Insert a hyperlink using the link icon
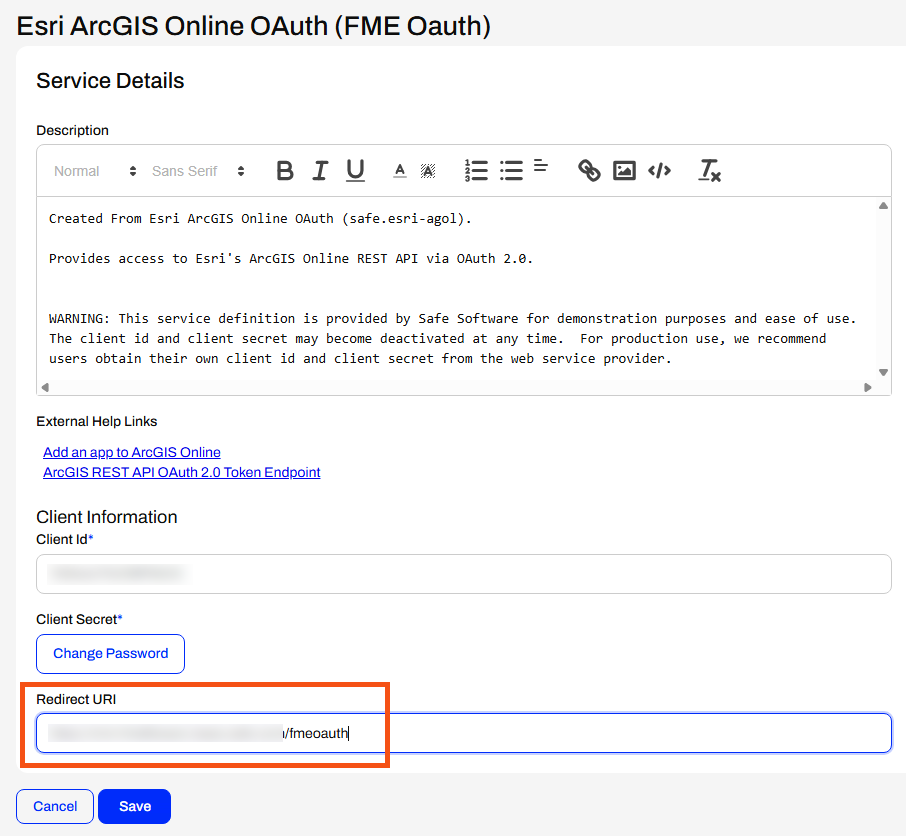The height and width of the screenshot is (836, 906). click(x=589, y=170)
